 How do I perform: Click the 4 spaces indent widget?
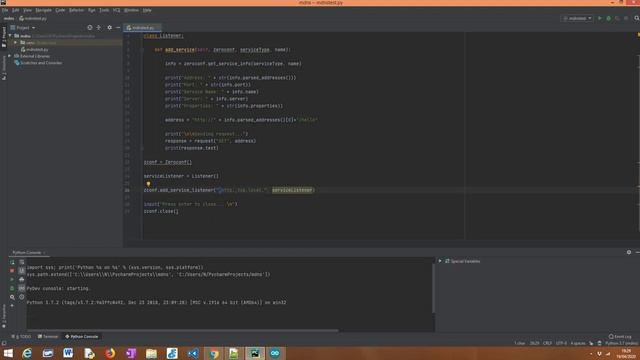(x=578, y=343)
